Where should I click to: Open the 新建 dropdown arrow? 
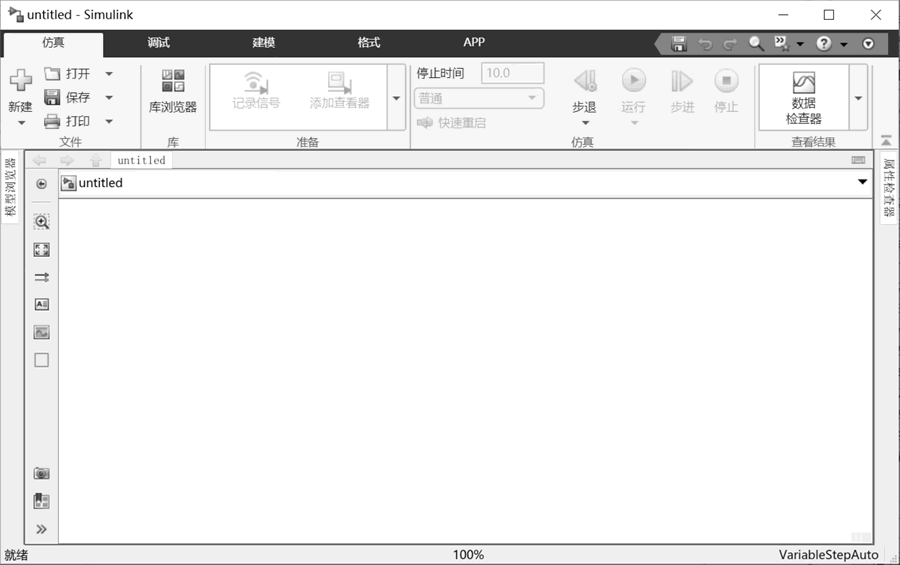pos(21,123)
